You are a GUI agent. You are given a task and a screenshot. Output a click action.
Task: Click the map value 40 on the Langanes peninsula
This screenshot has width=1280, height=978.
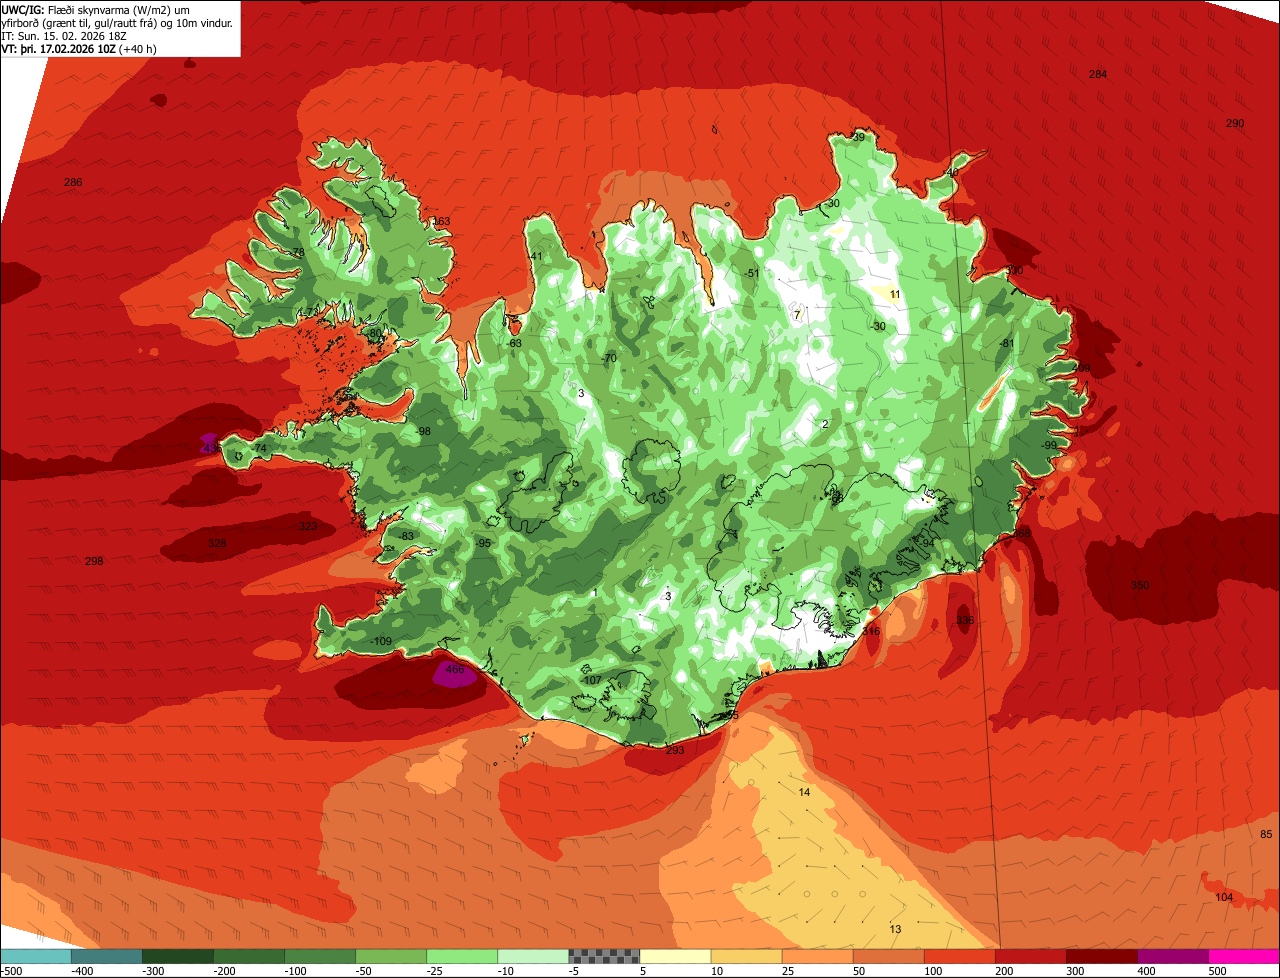click(952, 172)
